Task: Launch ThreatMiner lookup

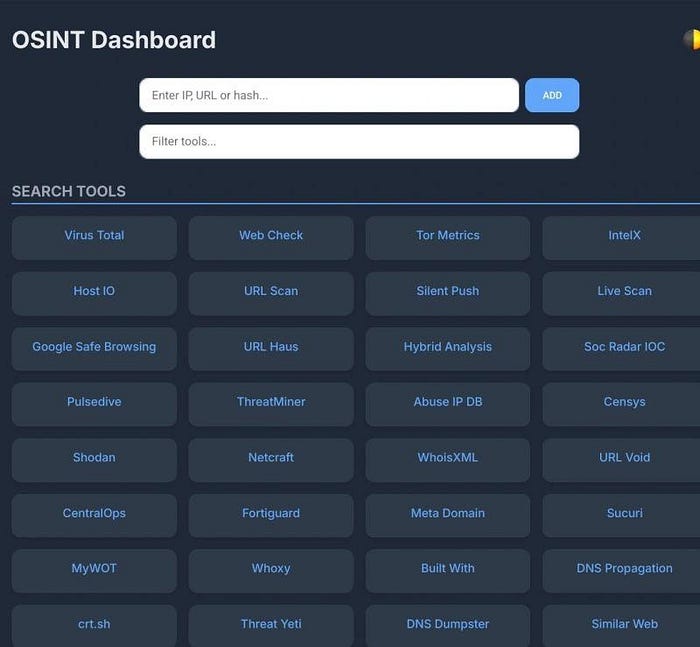Action: coord(271,404)
